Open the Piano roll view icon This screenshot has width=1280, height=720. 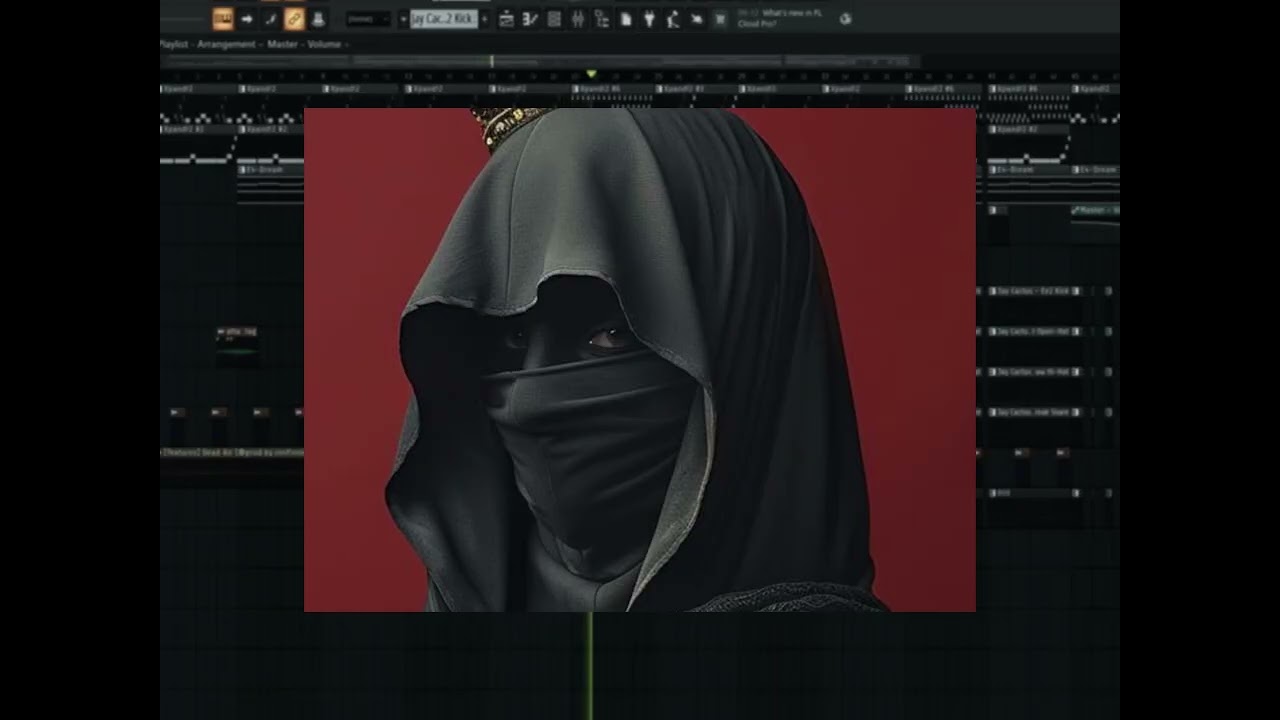[531, 18]
